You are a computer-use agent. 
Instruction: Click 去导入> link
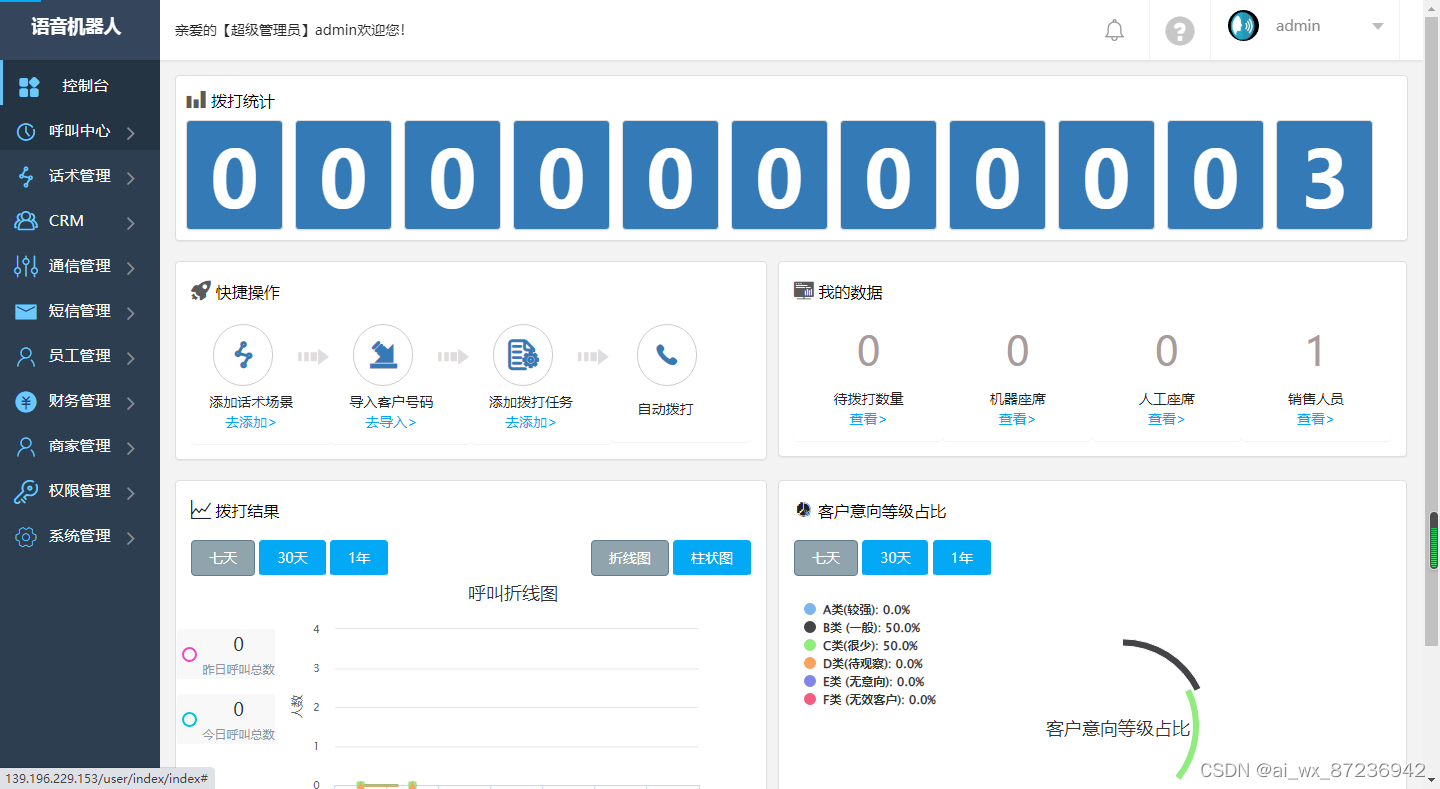(x=390, y=423)
